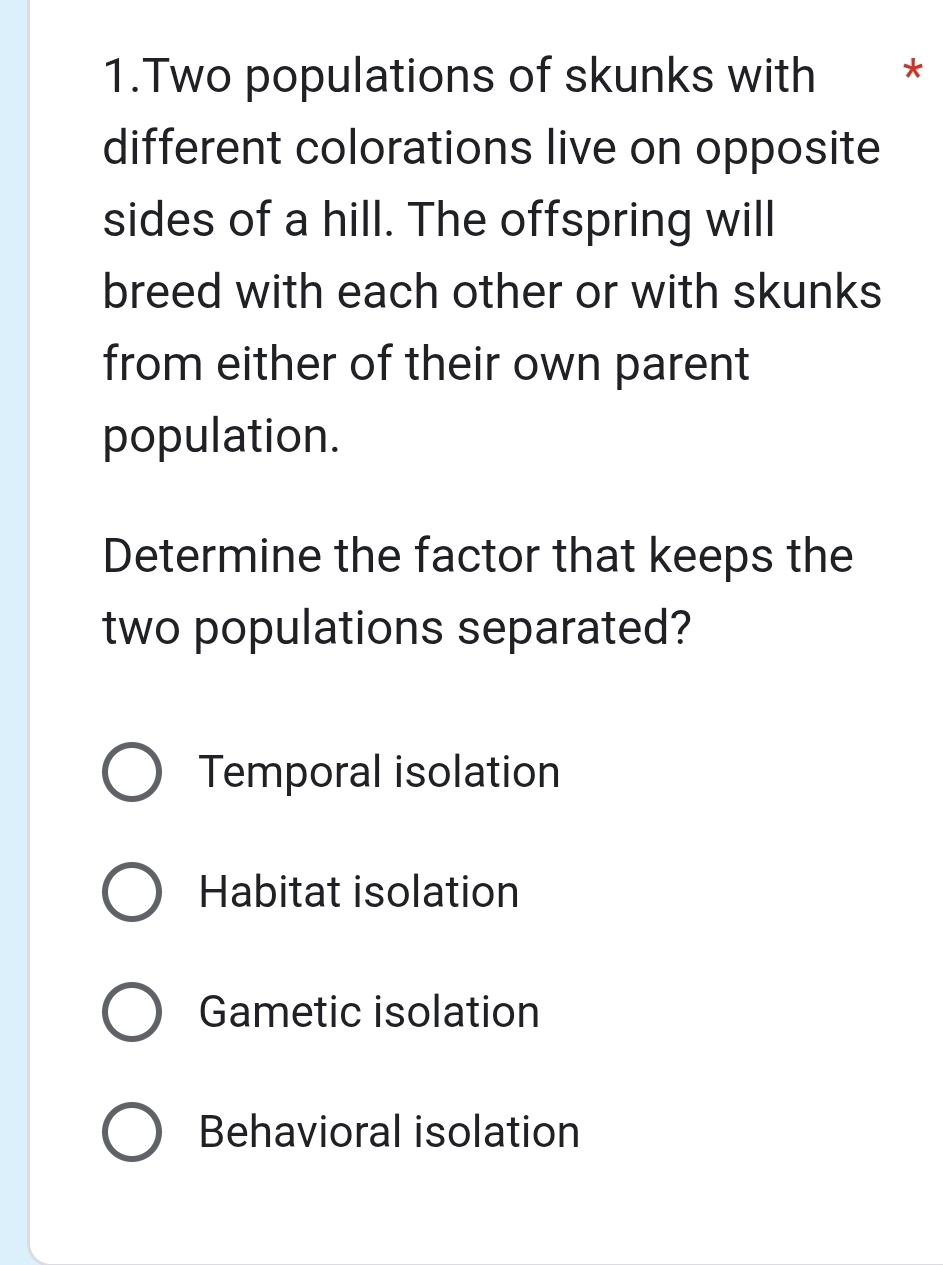This screenshot has width=943, height=1265.
Task: Click the Determine the factor prompt text
Action: point(477,590)
